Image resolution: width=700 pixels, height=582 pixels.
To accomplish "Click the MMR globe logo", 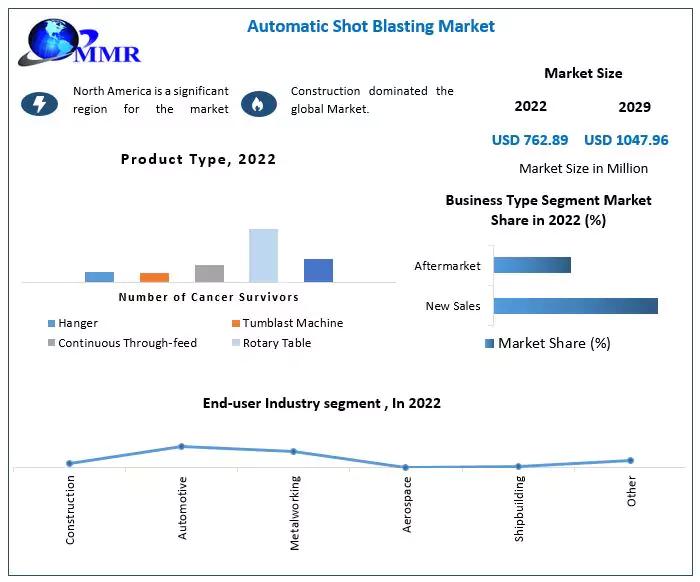I will (79, 42).
